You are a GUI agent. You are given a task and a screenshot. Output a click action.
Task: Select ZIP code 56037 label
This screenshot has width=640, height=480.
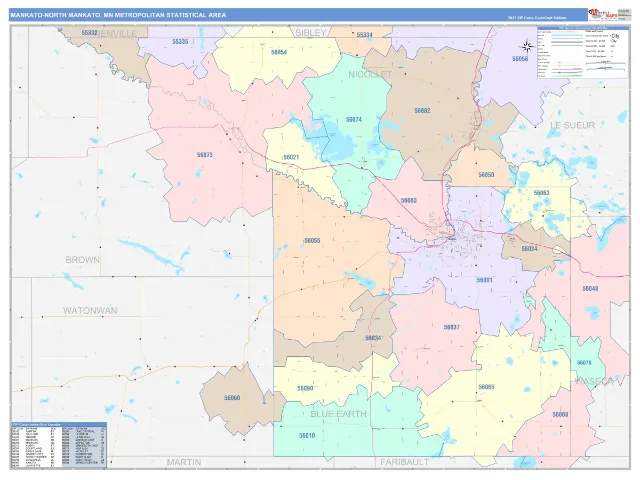click(451, 327)
